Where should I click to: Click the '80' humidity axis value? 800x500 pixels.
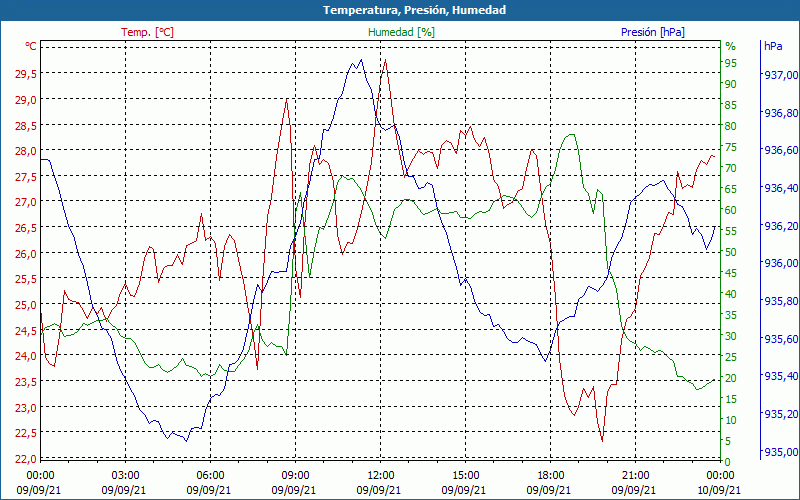click(731, 126)
